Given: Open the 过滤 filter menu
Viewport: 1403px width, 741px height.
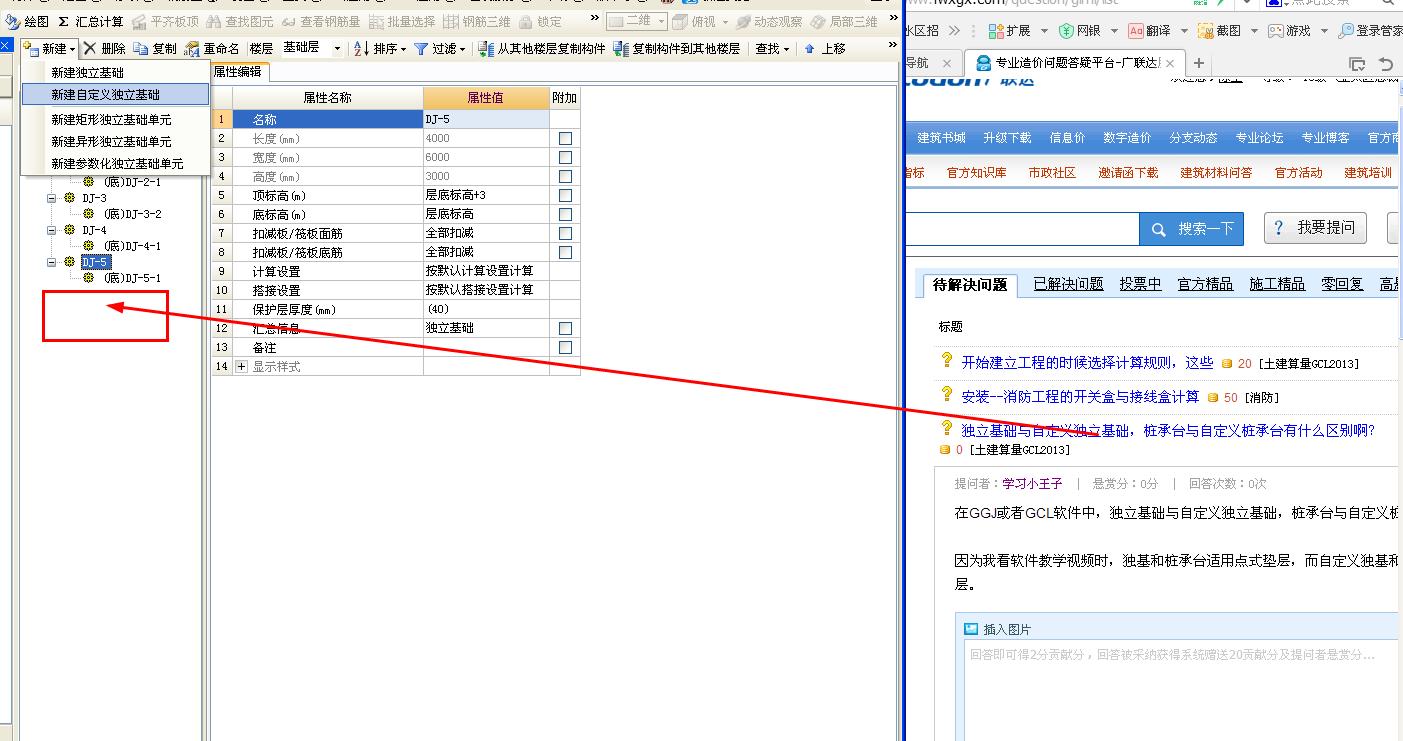Looking at the screenshot, I should [440, 48].
